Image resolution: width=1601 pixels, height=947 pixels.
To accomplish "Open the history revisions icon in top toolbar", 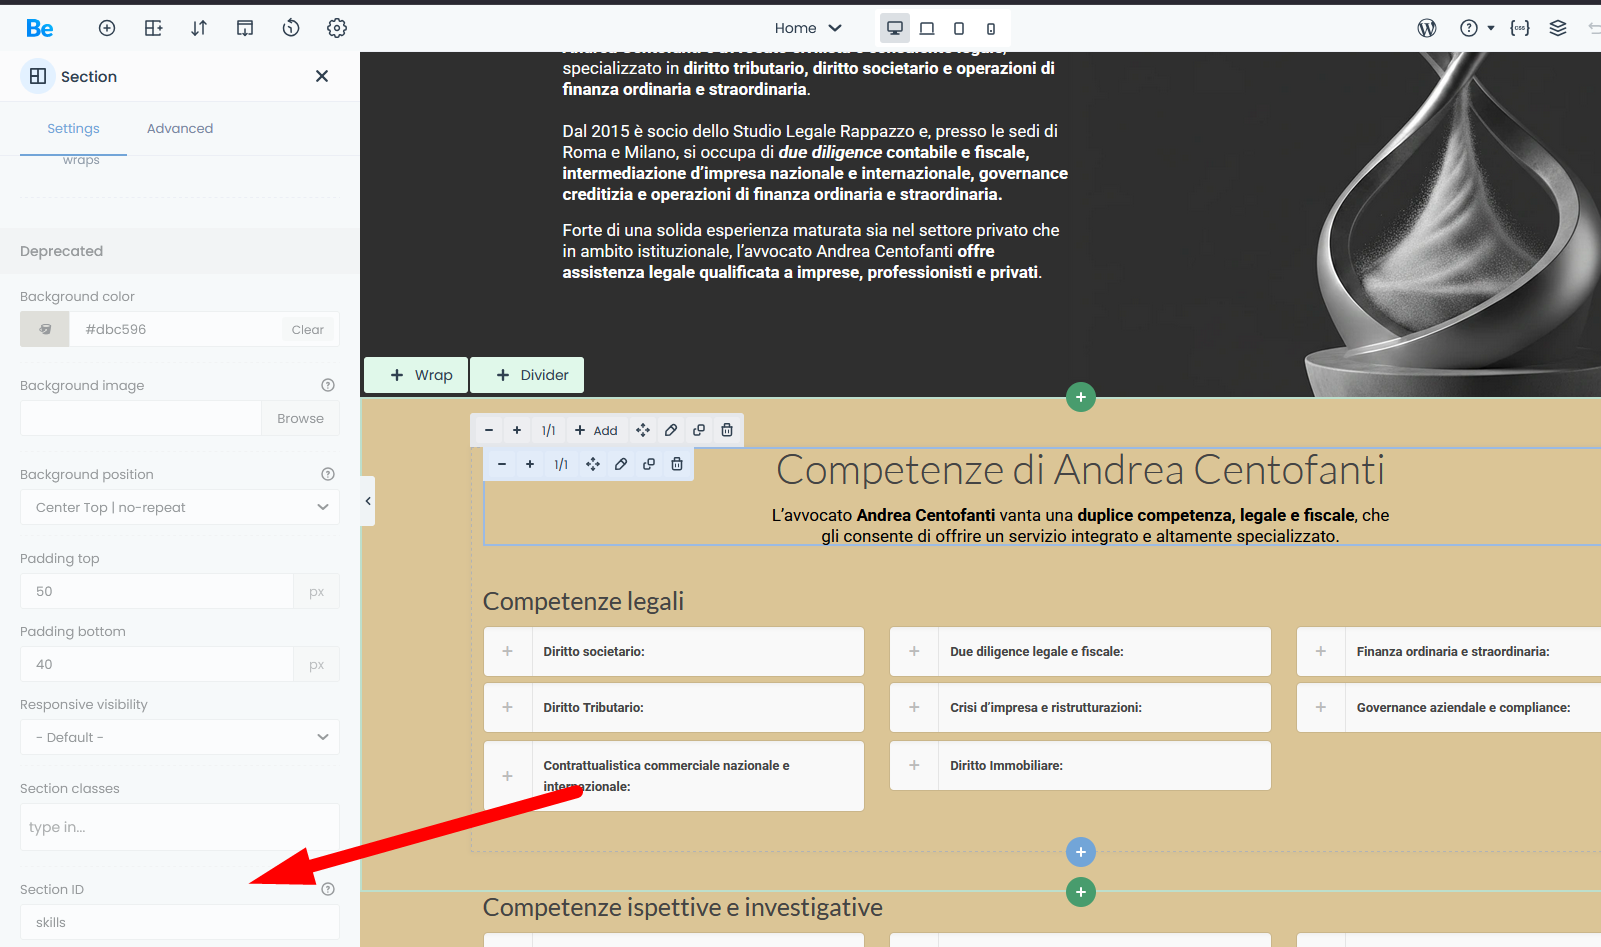I will pos(291,28).
